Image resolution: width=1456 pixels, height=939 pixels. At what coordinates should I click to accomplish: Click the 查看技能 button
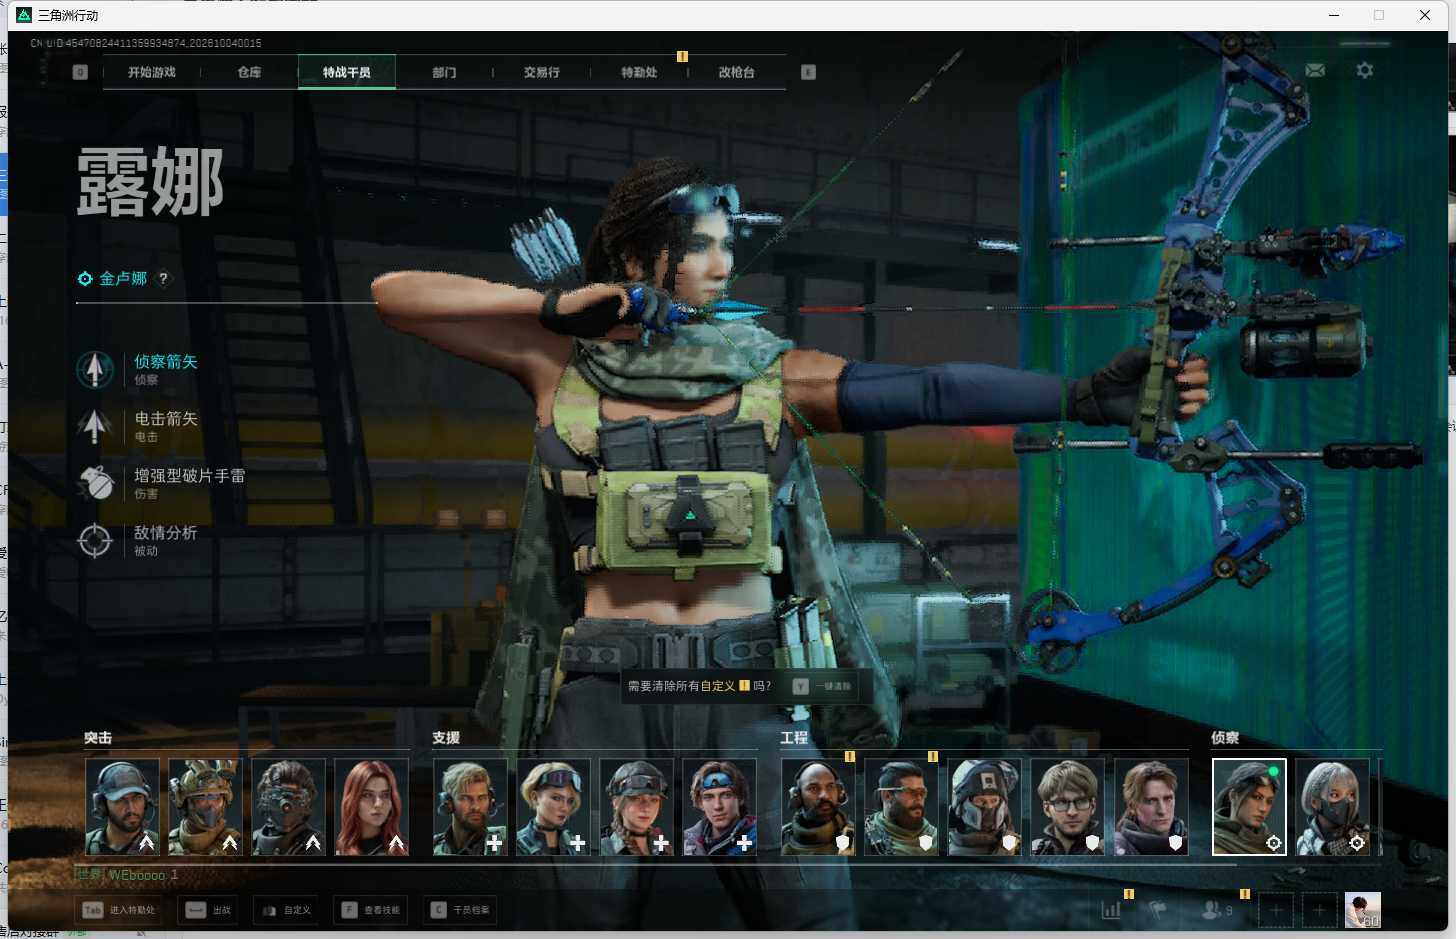(x=371, y=910)
